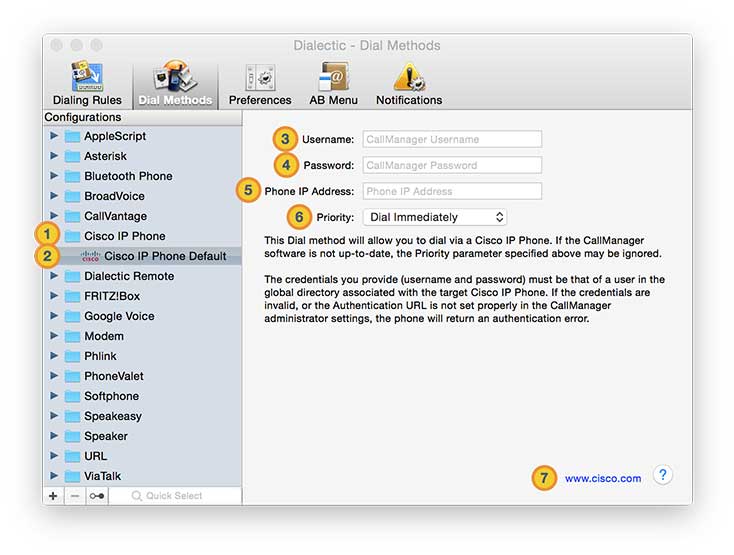This screenshot has width=734, height=555.
Task: Click the plus button to add configuration
Action: click(x=53, y=496)
